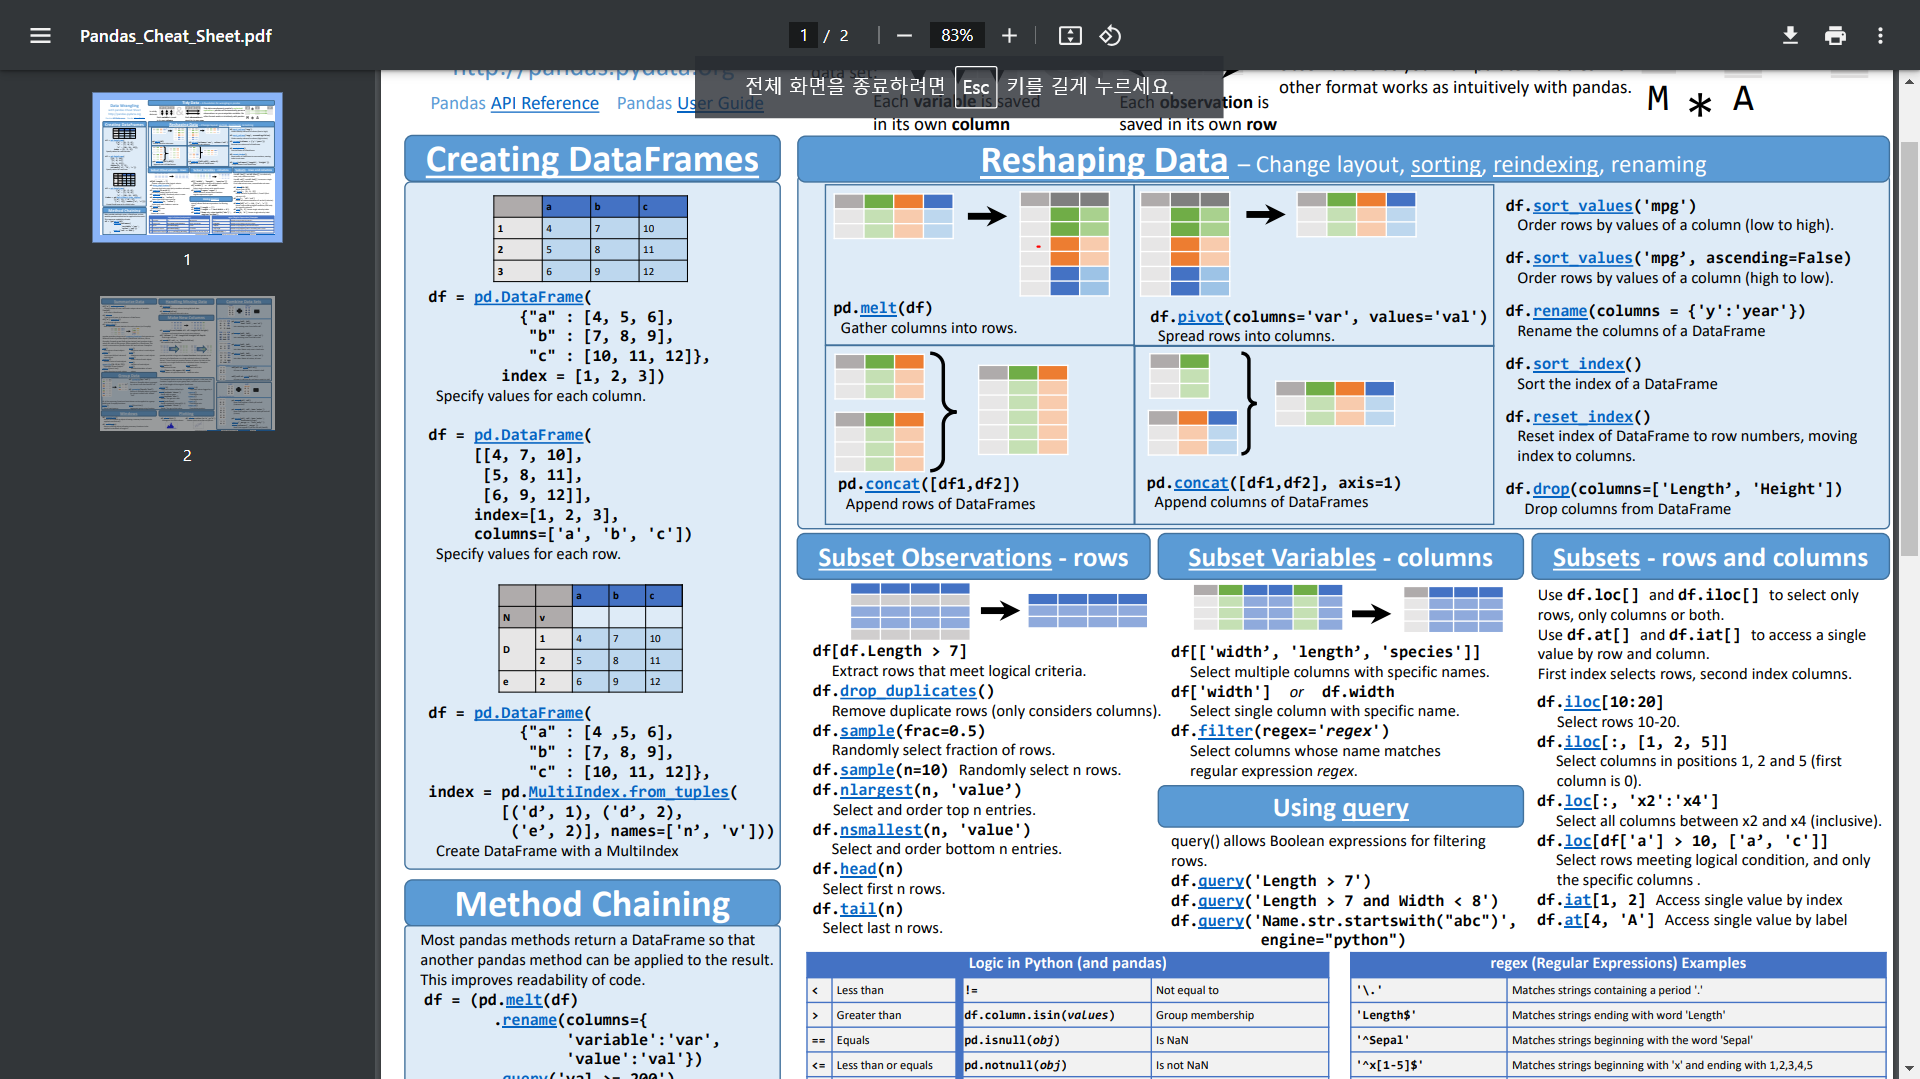1920x1079 pixels.
Task: Click the query link with Name.str.startswith
Action: 1221,921
